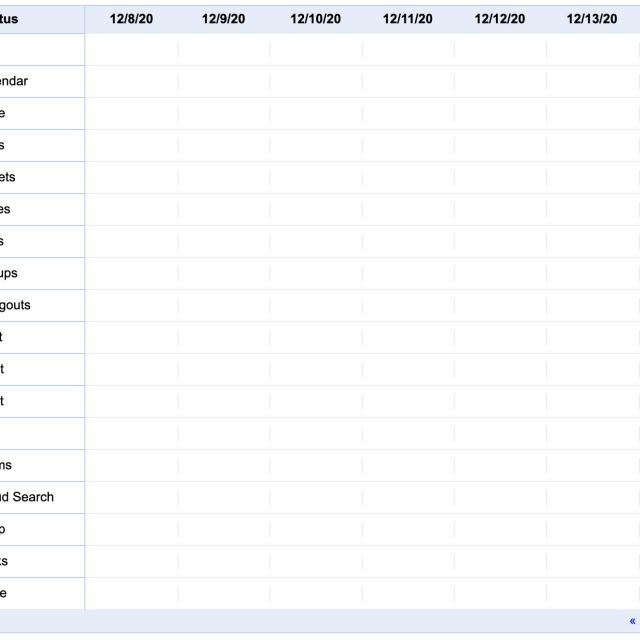Click the 12/13/20 date header
The image size is (640, 640).
(591, 19)
